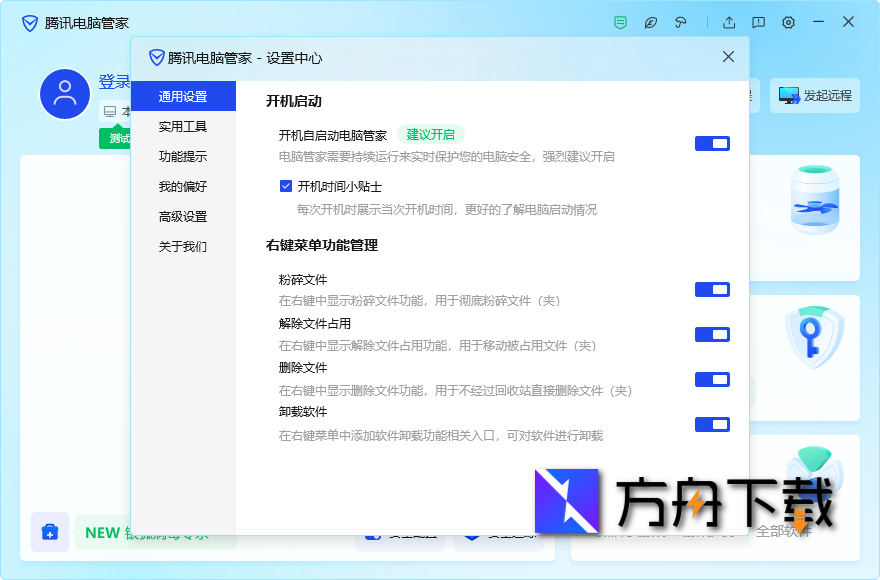Select the umbrella protection icon
The image size is (880, 580).
[x=681, y=22]
